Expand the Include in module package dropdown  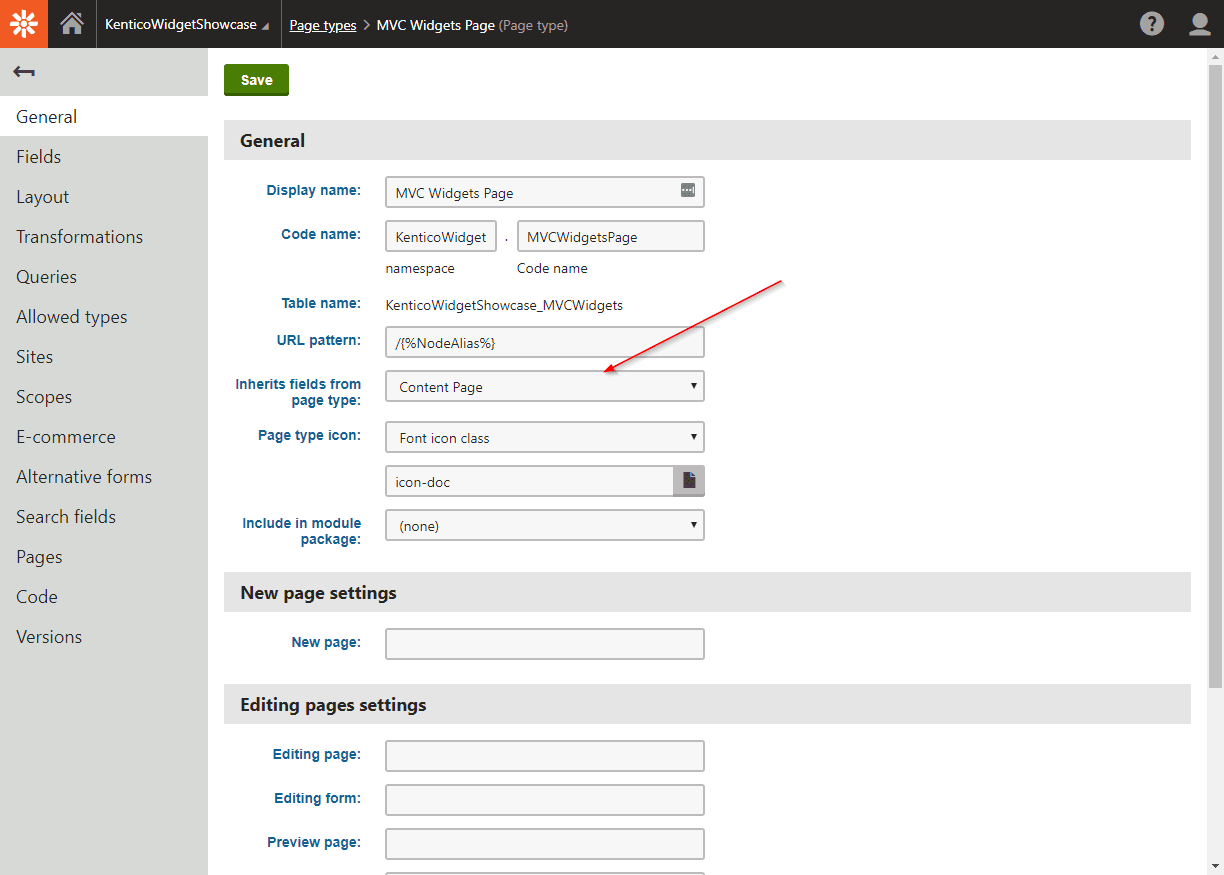pyautogui.click(x=544, y=525)
